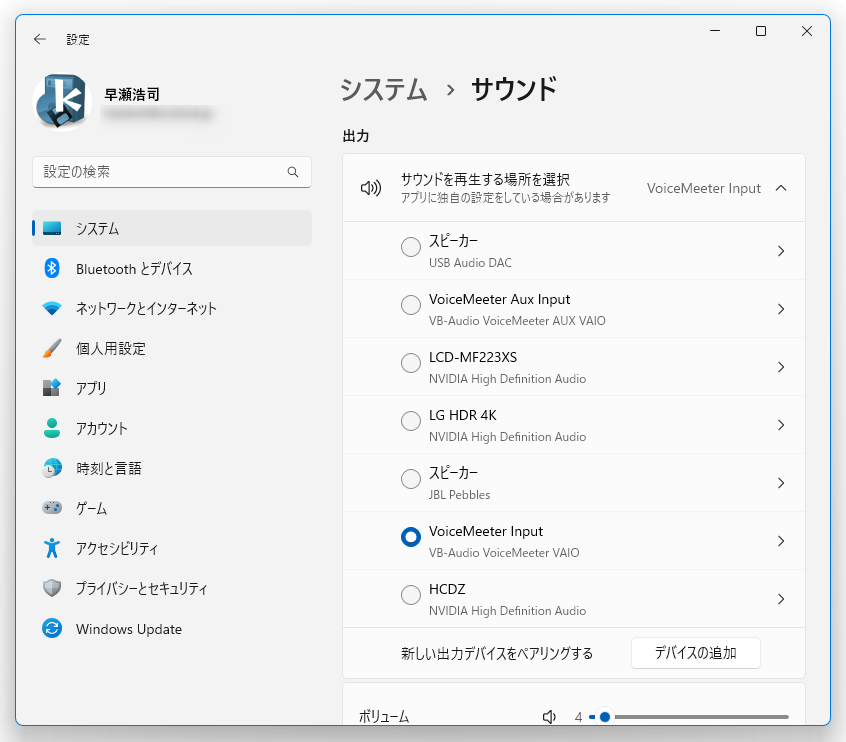Click the volume value 4
The width and height of the screenshot is (846, 742).
tap(578, 717)
